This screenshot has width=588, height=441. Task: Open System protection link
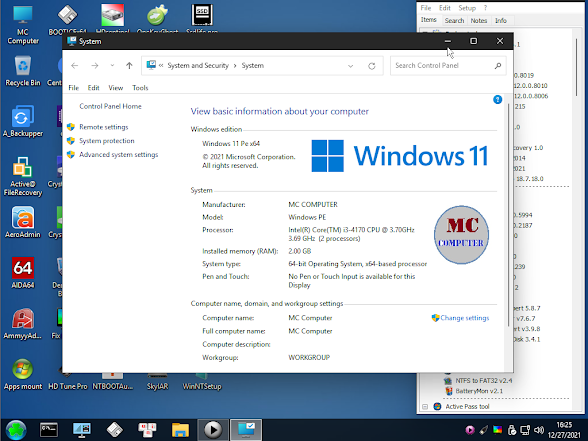point(107,141)
